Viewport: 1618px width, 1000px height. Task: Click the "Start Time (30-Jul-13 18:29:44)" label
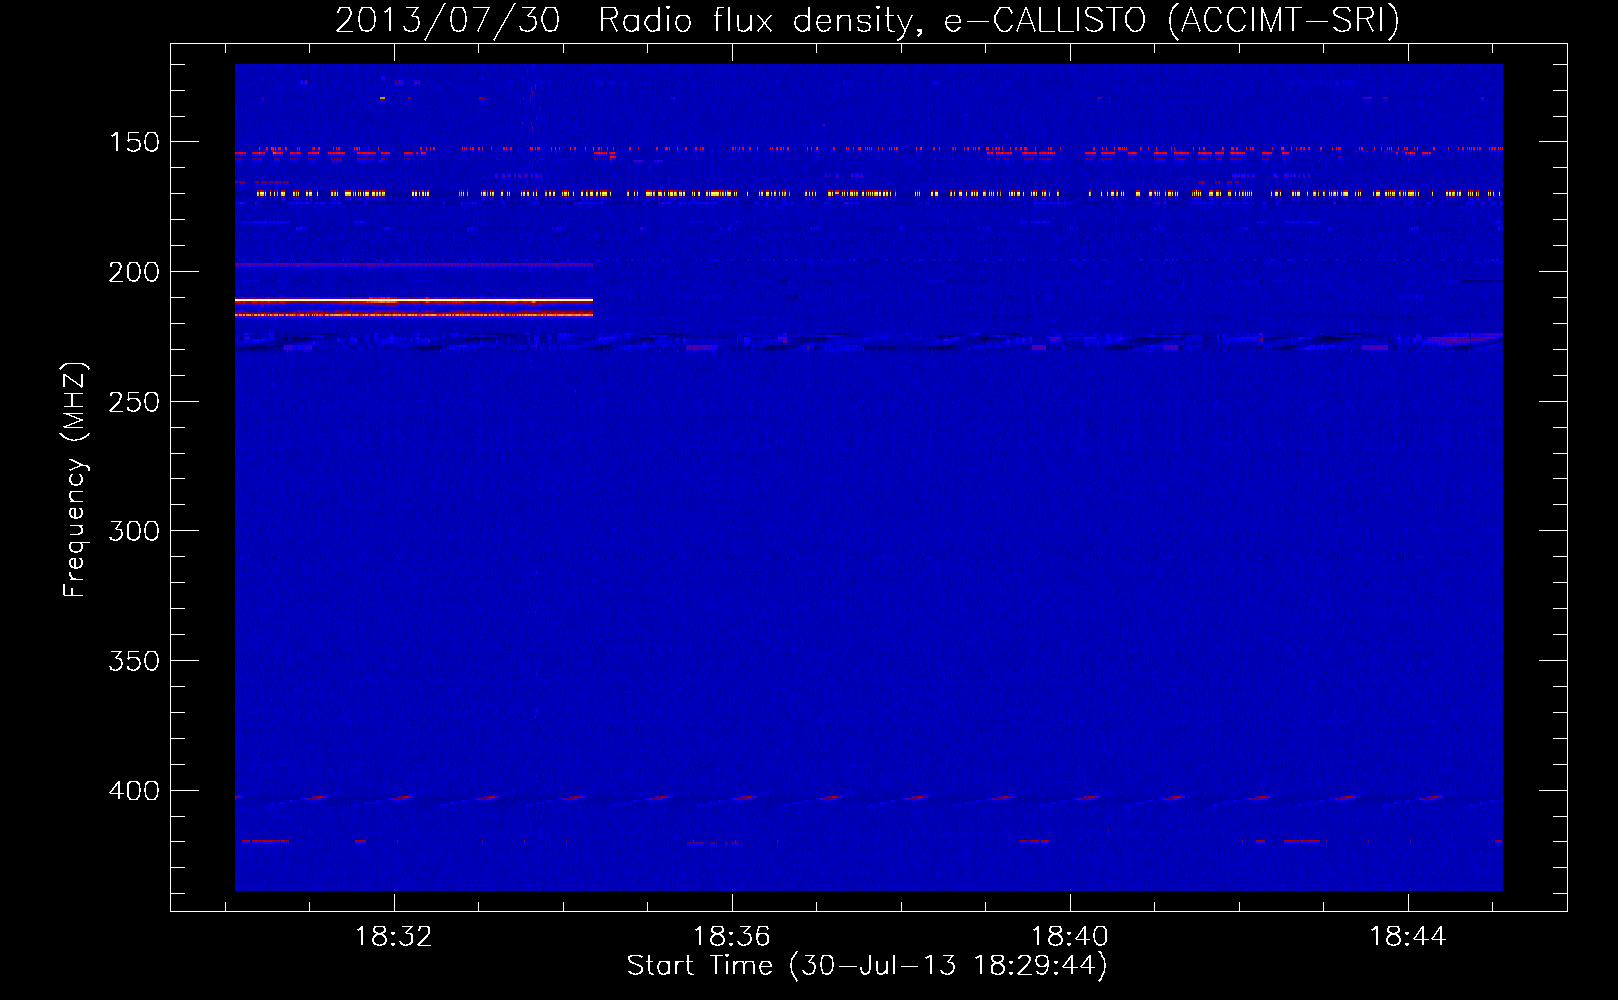[x=867, y=966]
